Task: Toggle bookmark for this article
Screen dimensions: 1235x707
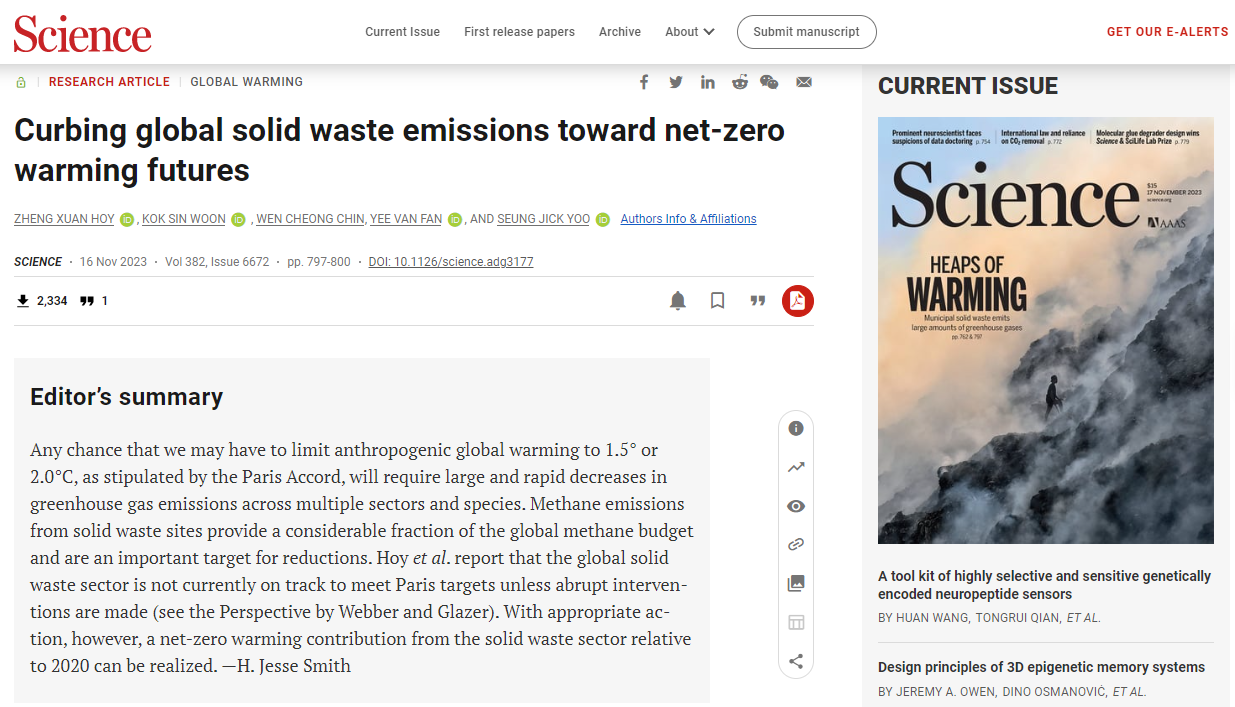Action: pos(717,301)
